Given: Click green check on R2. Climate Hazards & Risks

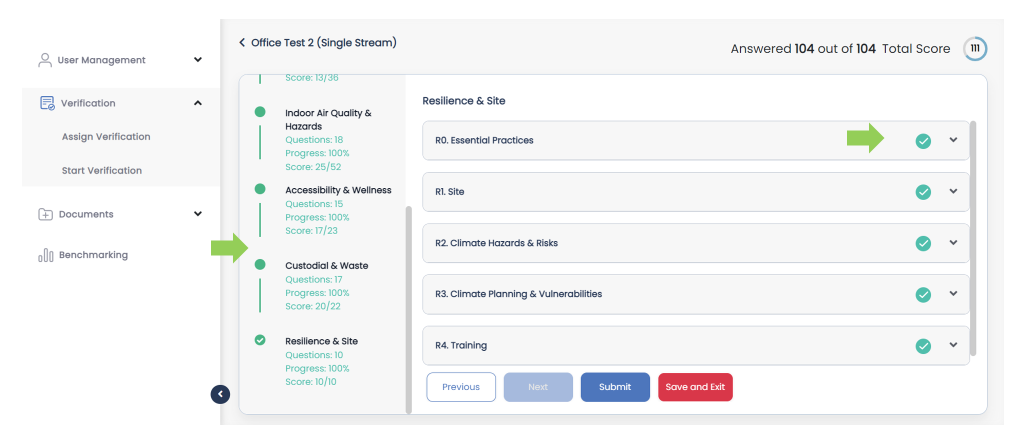Looking at the screenshot, I should tap(923, 243).
